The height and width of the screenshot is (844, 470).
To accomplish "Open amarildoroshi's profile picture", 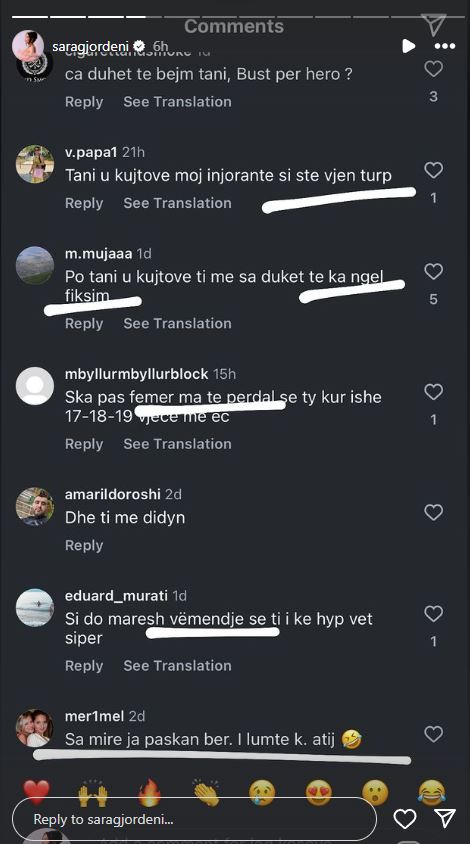I will coord(35,507).
